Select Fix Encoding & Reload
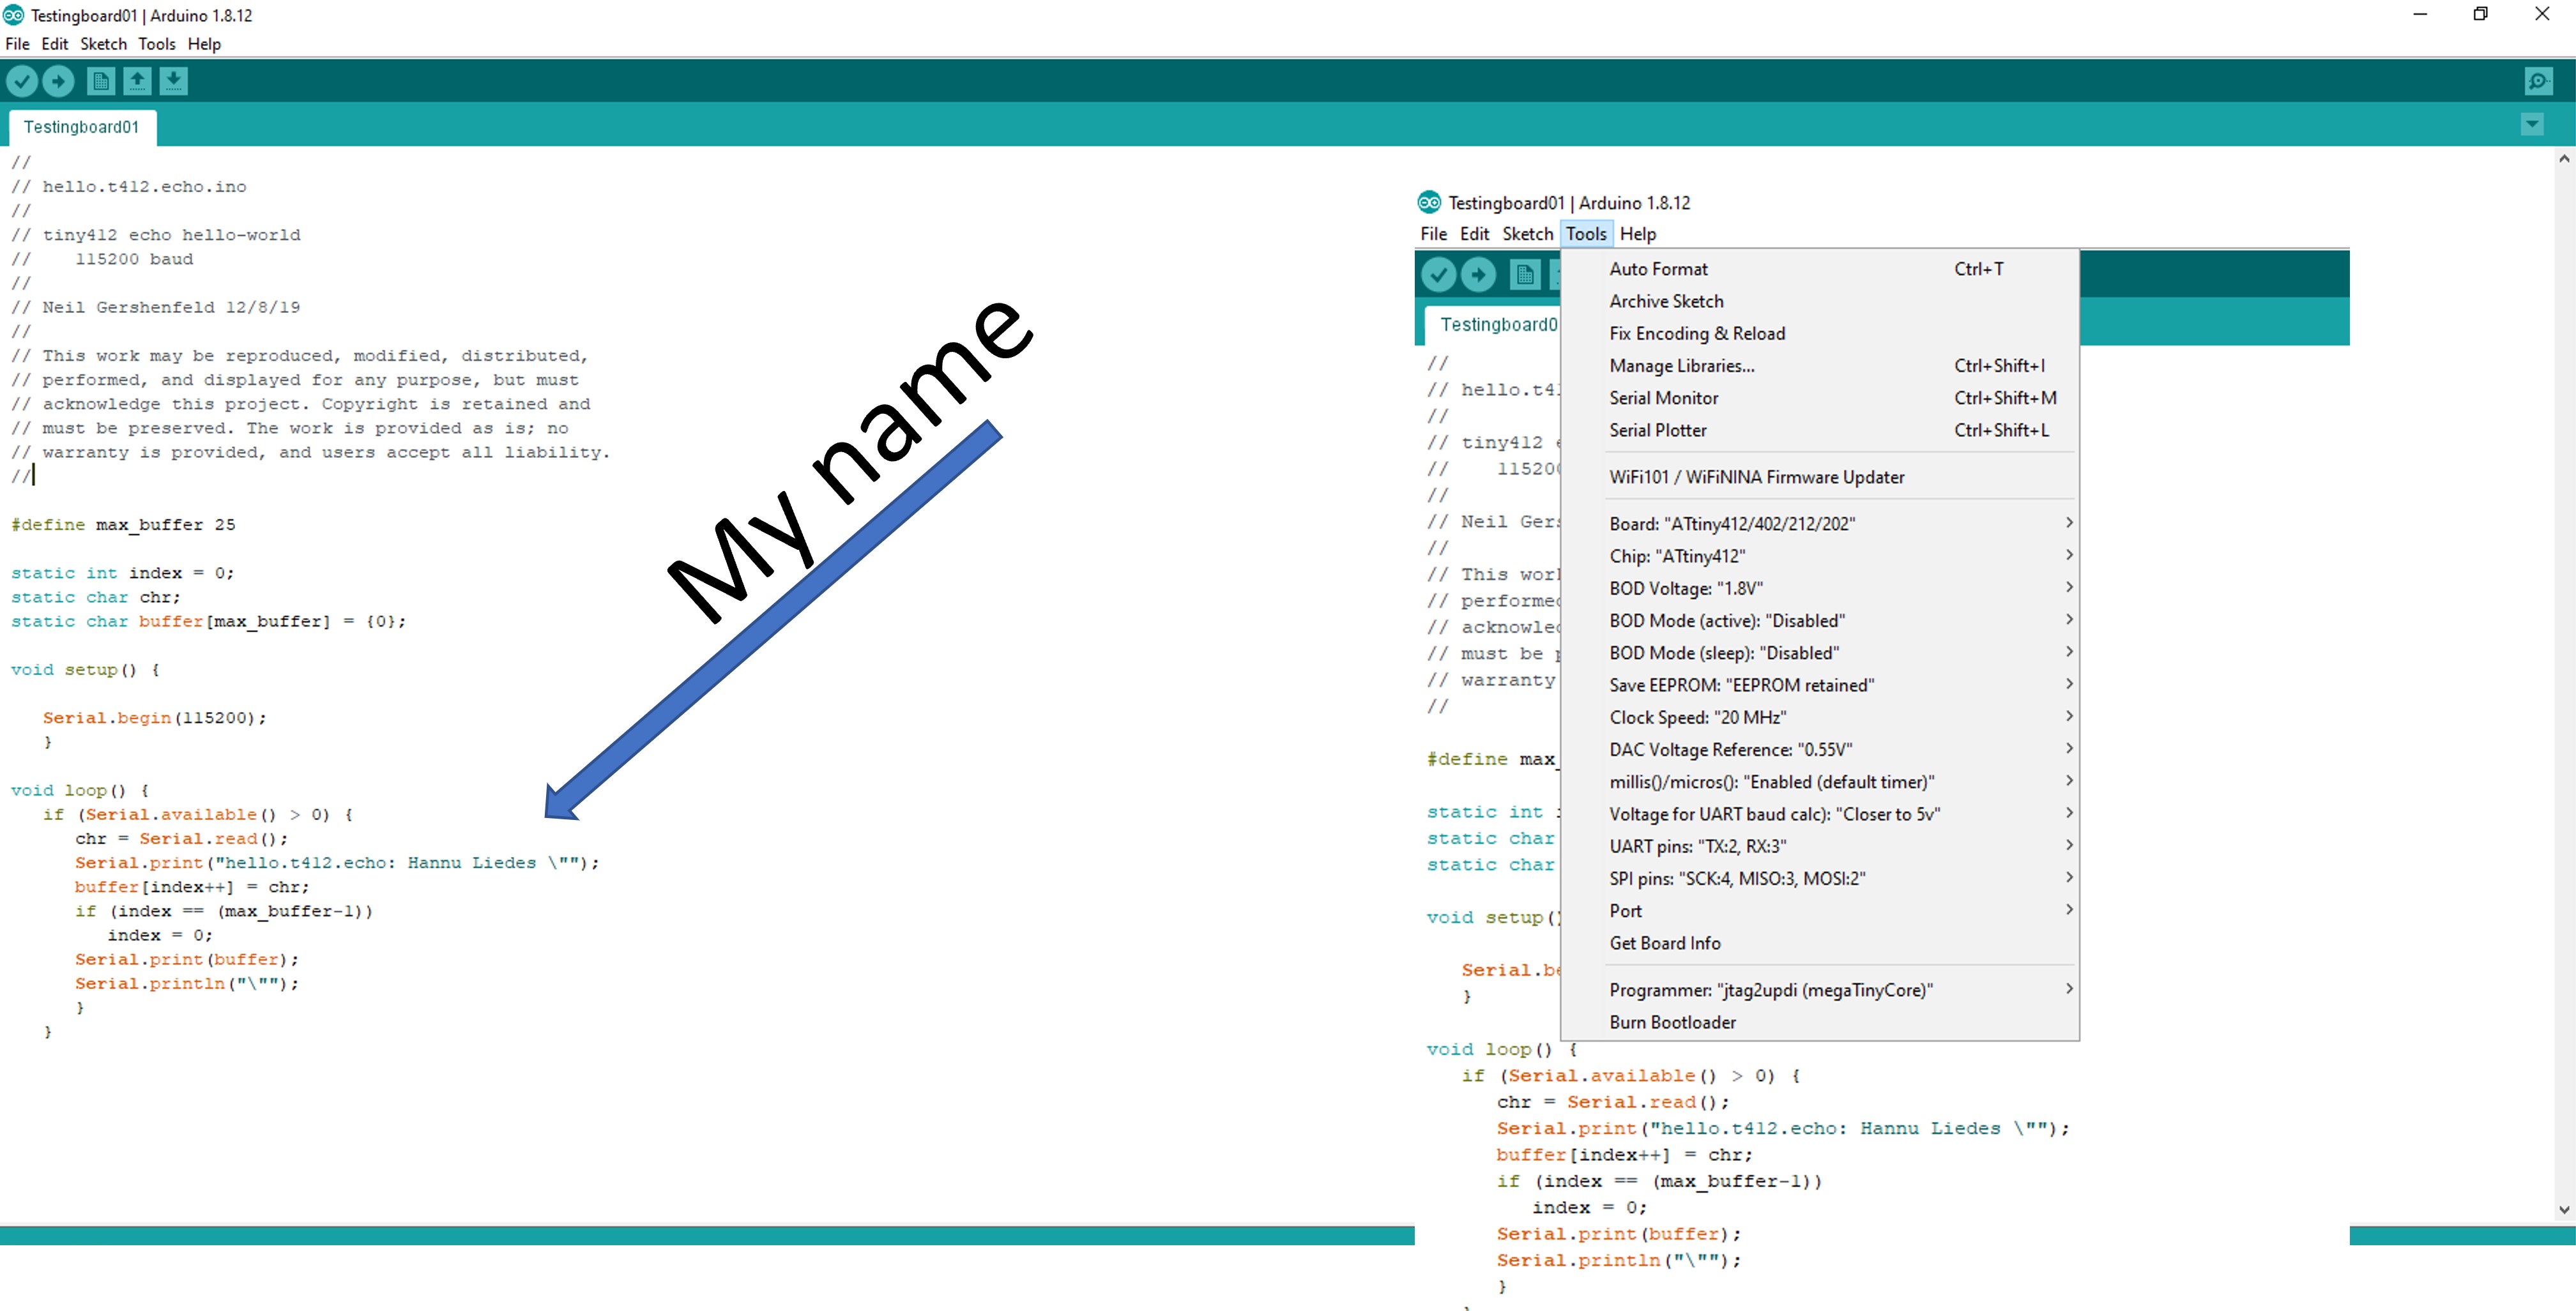 [x=1819, y=333]
